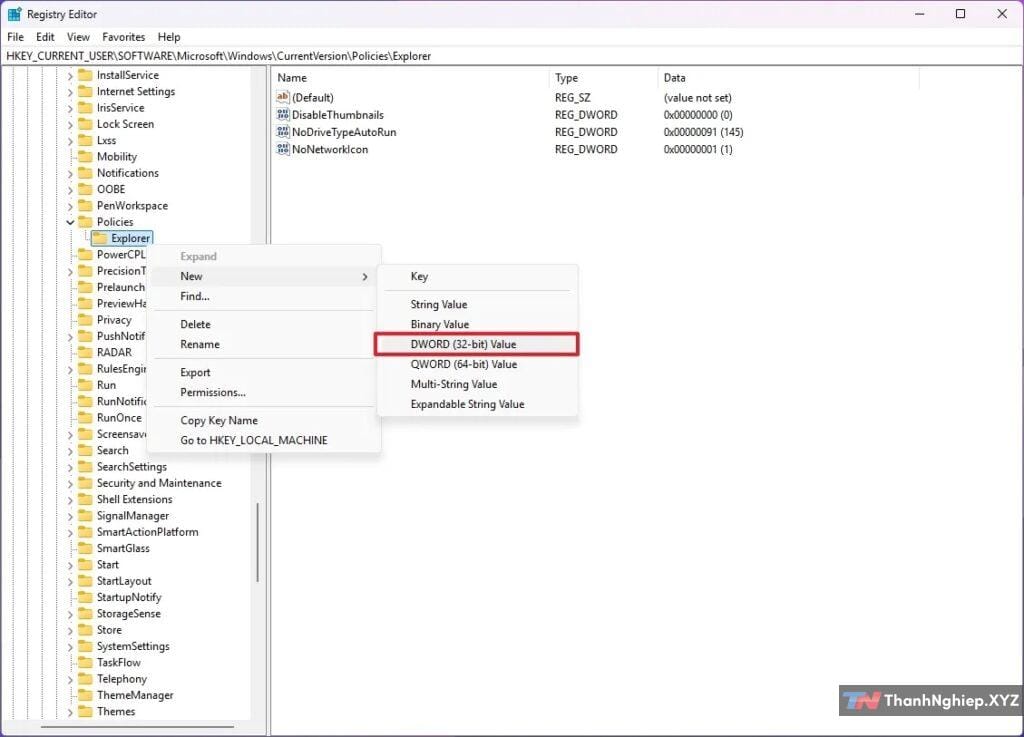Click the Themes folder icon
Image resolution: width=1024 pixels, height=737 pixels.
click(85, 712)
